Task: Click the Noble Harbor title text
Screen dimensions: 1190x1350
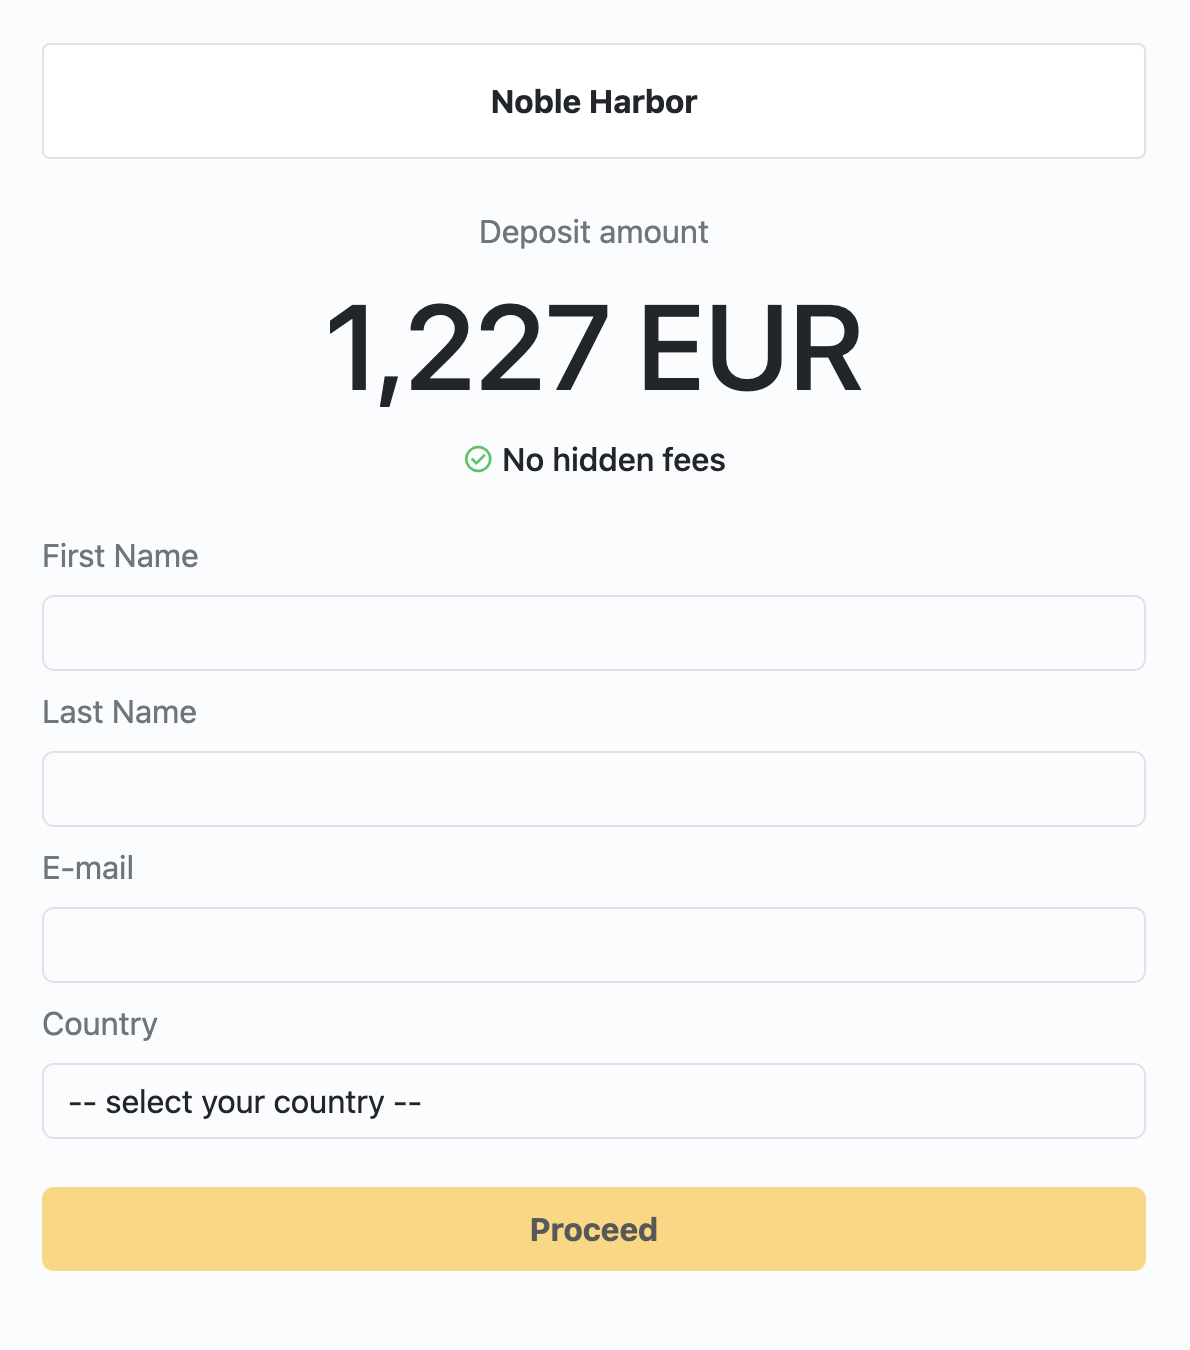Action: (x=594, y=102)
